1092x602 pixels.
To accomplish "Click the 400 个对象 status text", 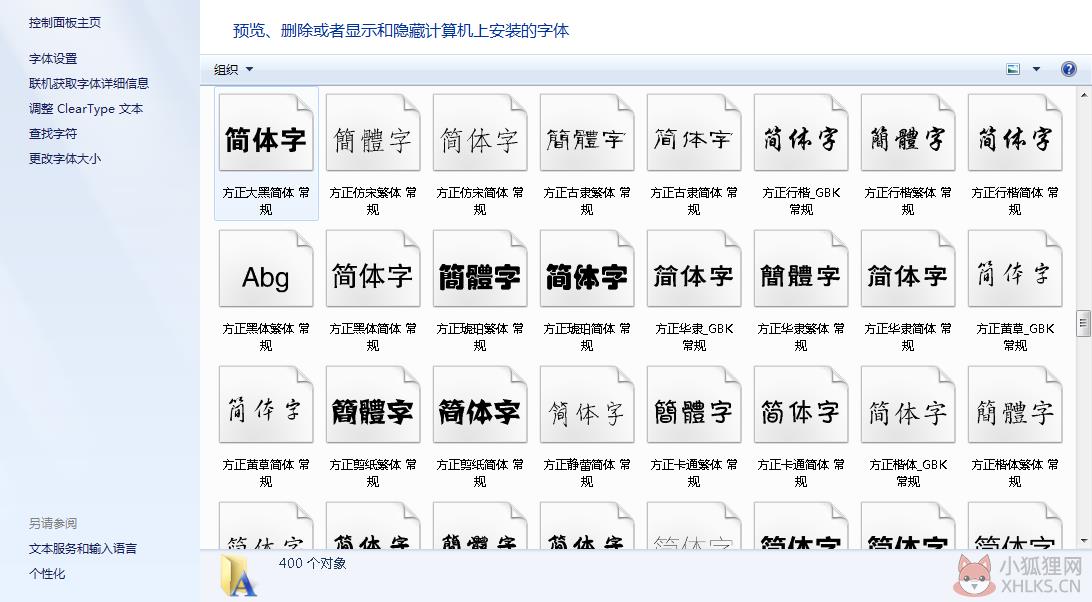I will (x=313, y=564).
